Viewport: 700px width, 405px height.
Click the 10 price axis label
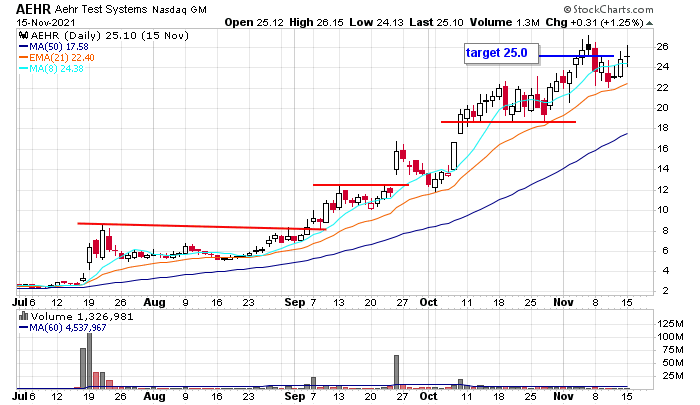(x=662, y=210)
